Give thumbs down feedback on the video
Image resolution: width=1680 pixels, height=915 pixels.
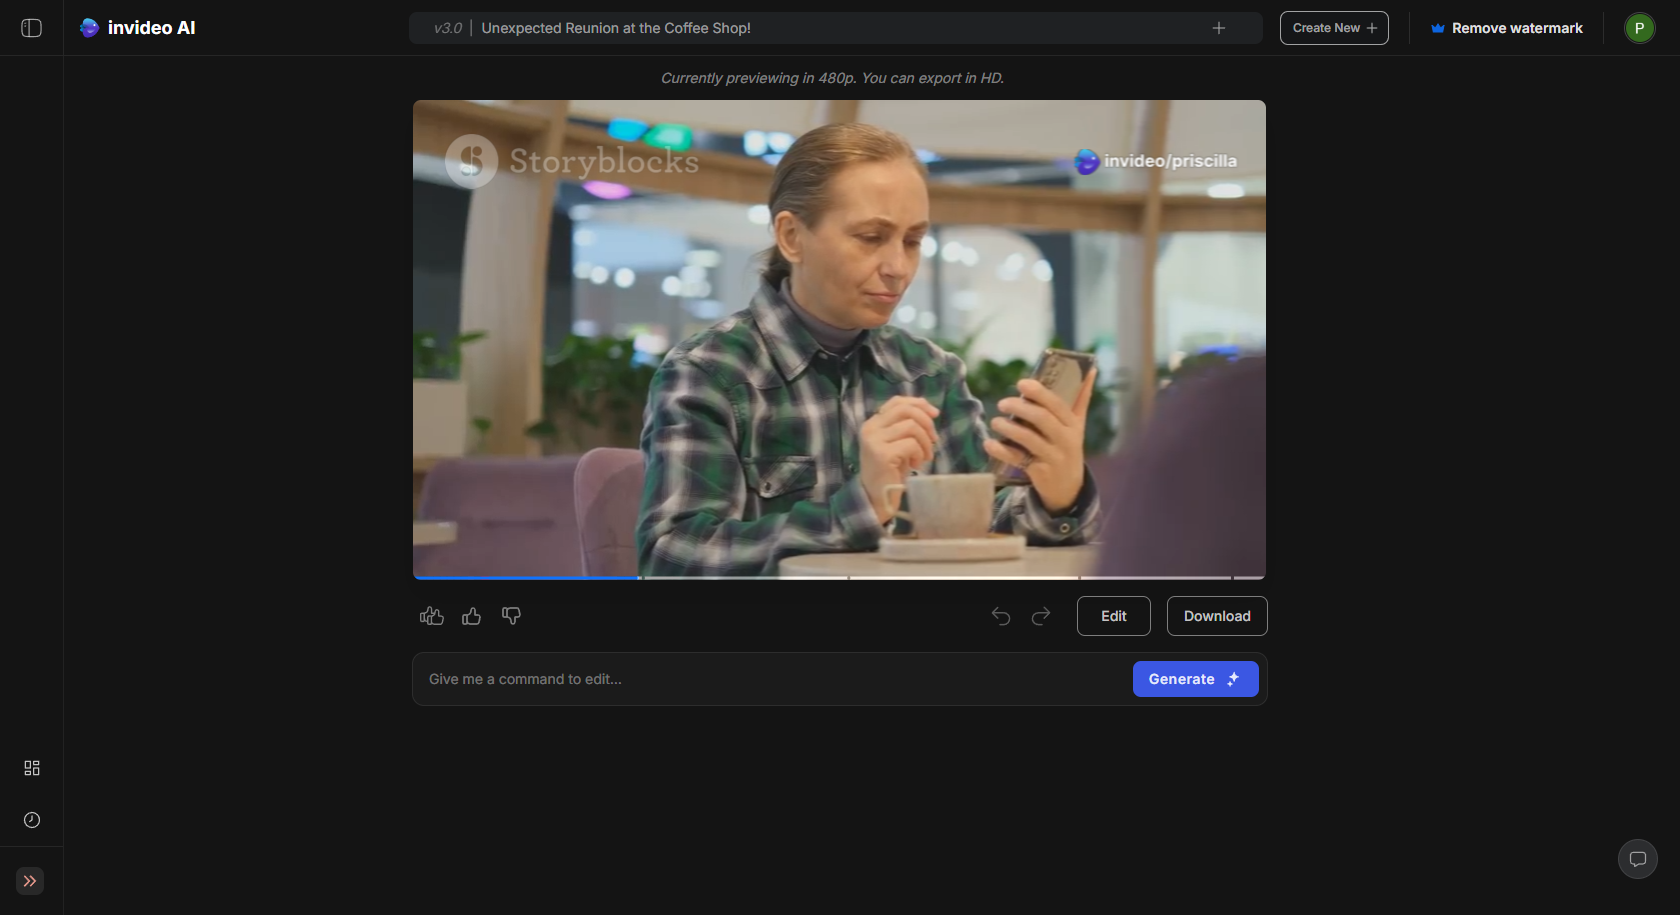pyautogui.click(x=511, y=616)
